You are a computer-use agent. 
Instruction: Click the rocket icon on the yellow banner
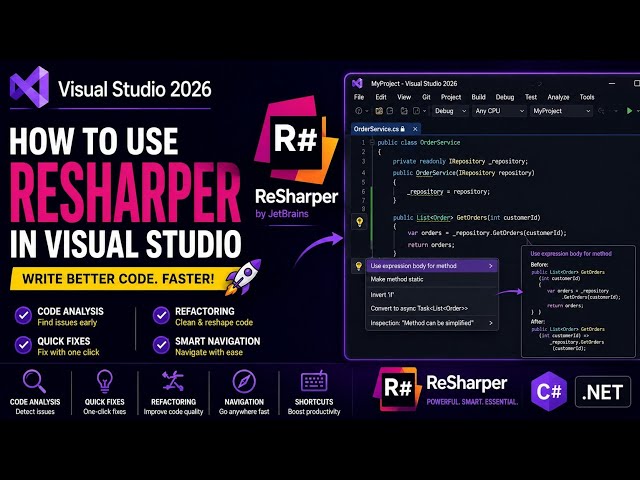243,277
